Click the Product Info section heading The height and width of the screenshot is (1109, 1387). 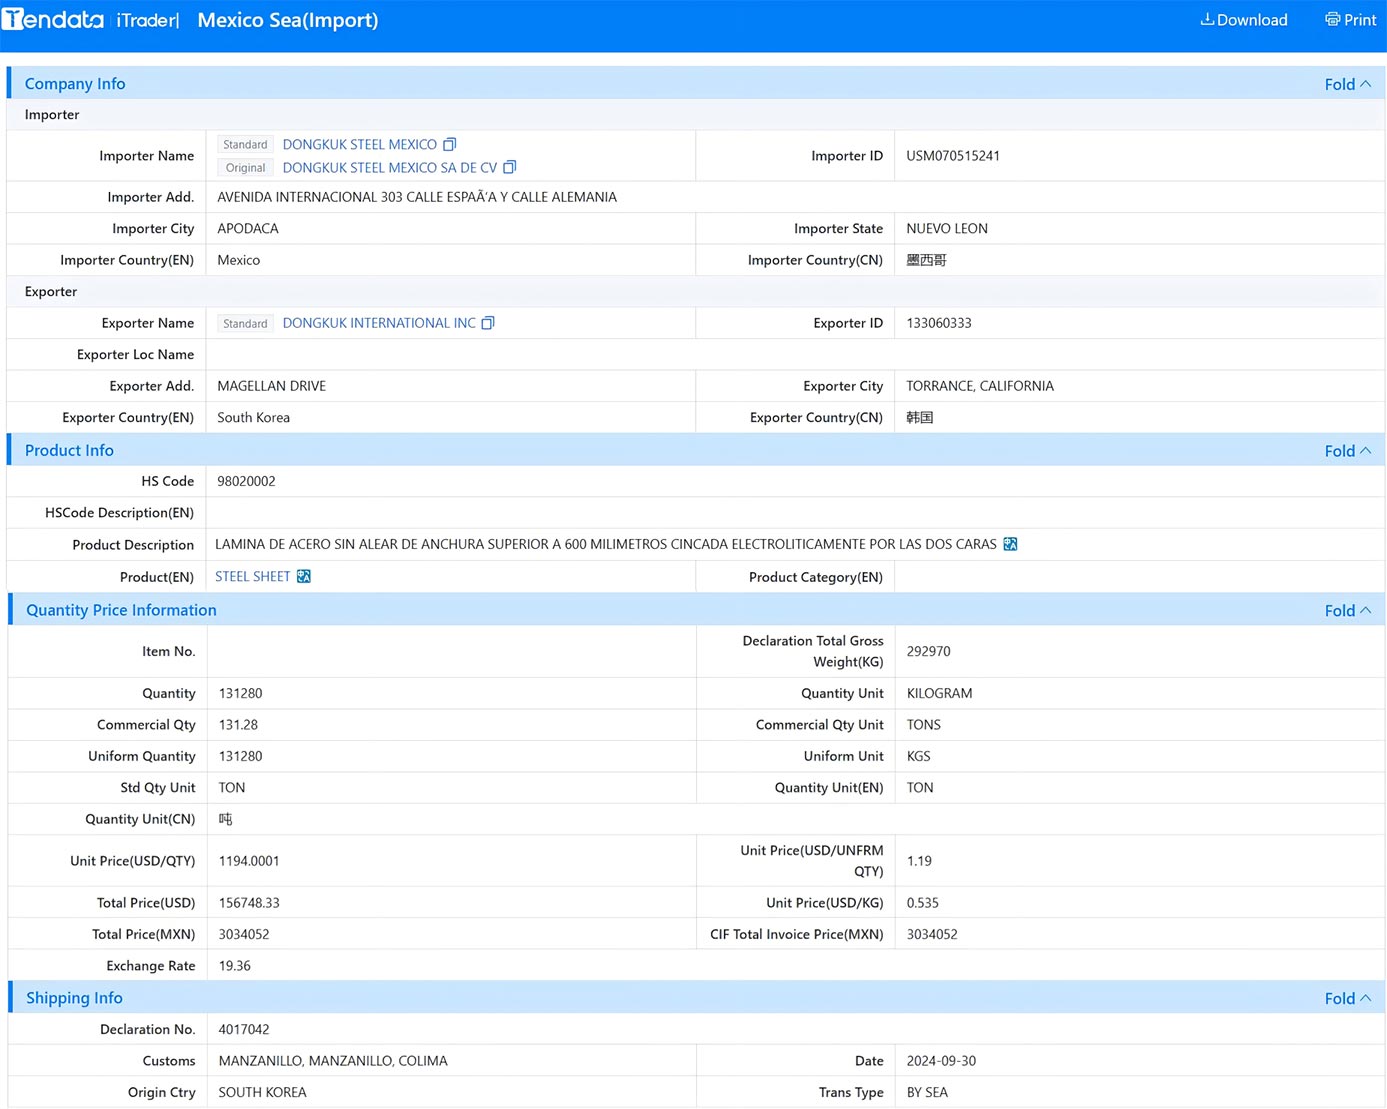pos(69,451)
